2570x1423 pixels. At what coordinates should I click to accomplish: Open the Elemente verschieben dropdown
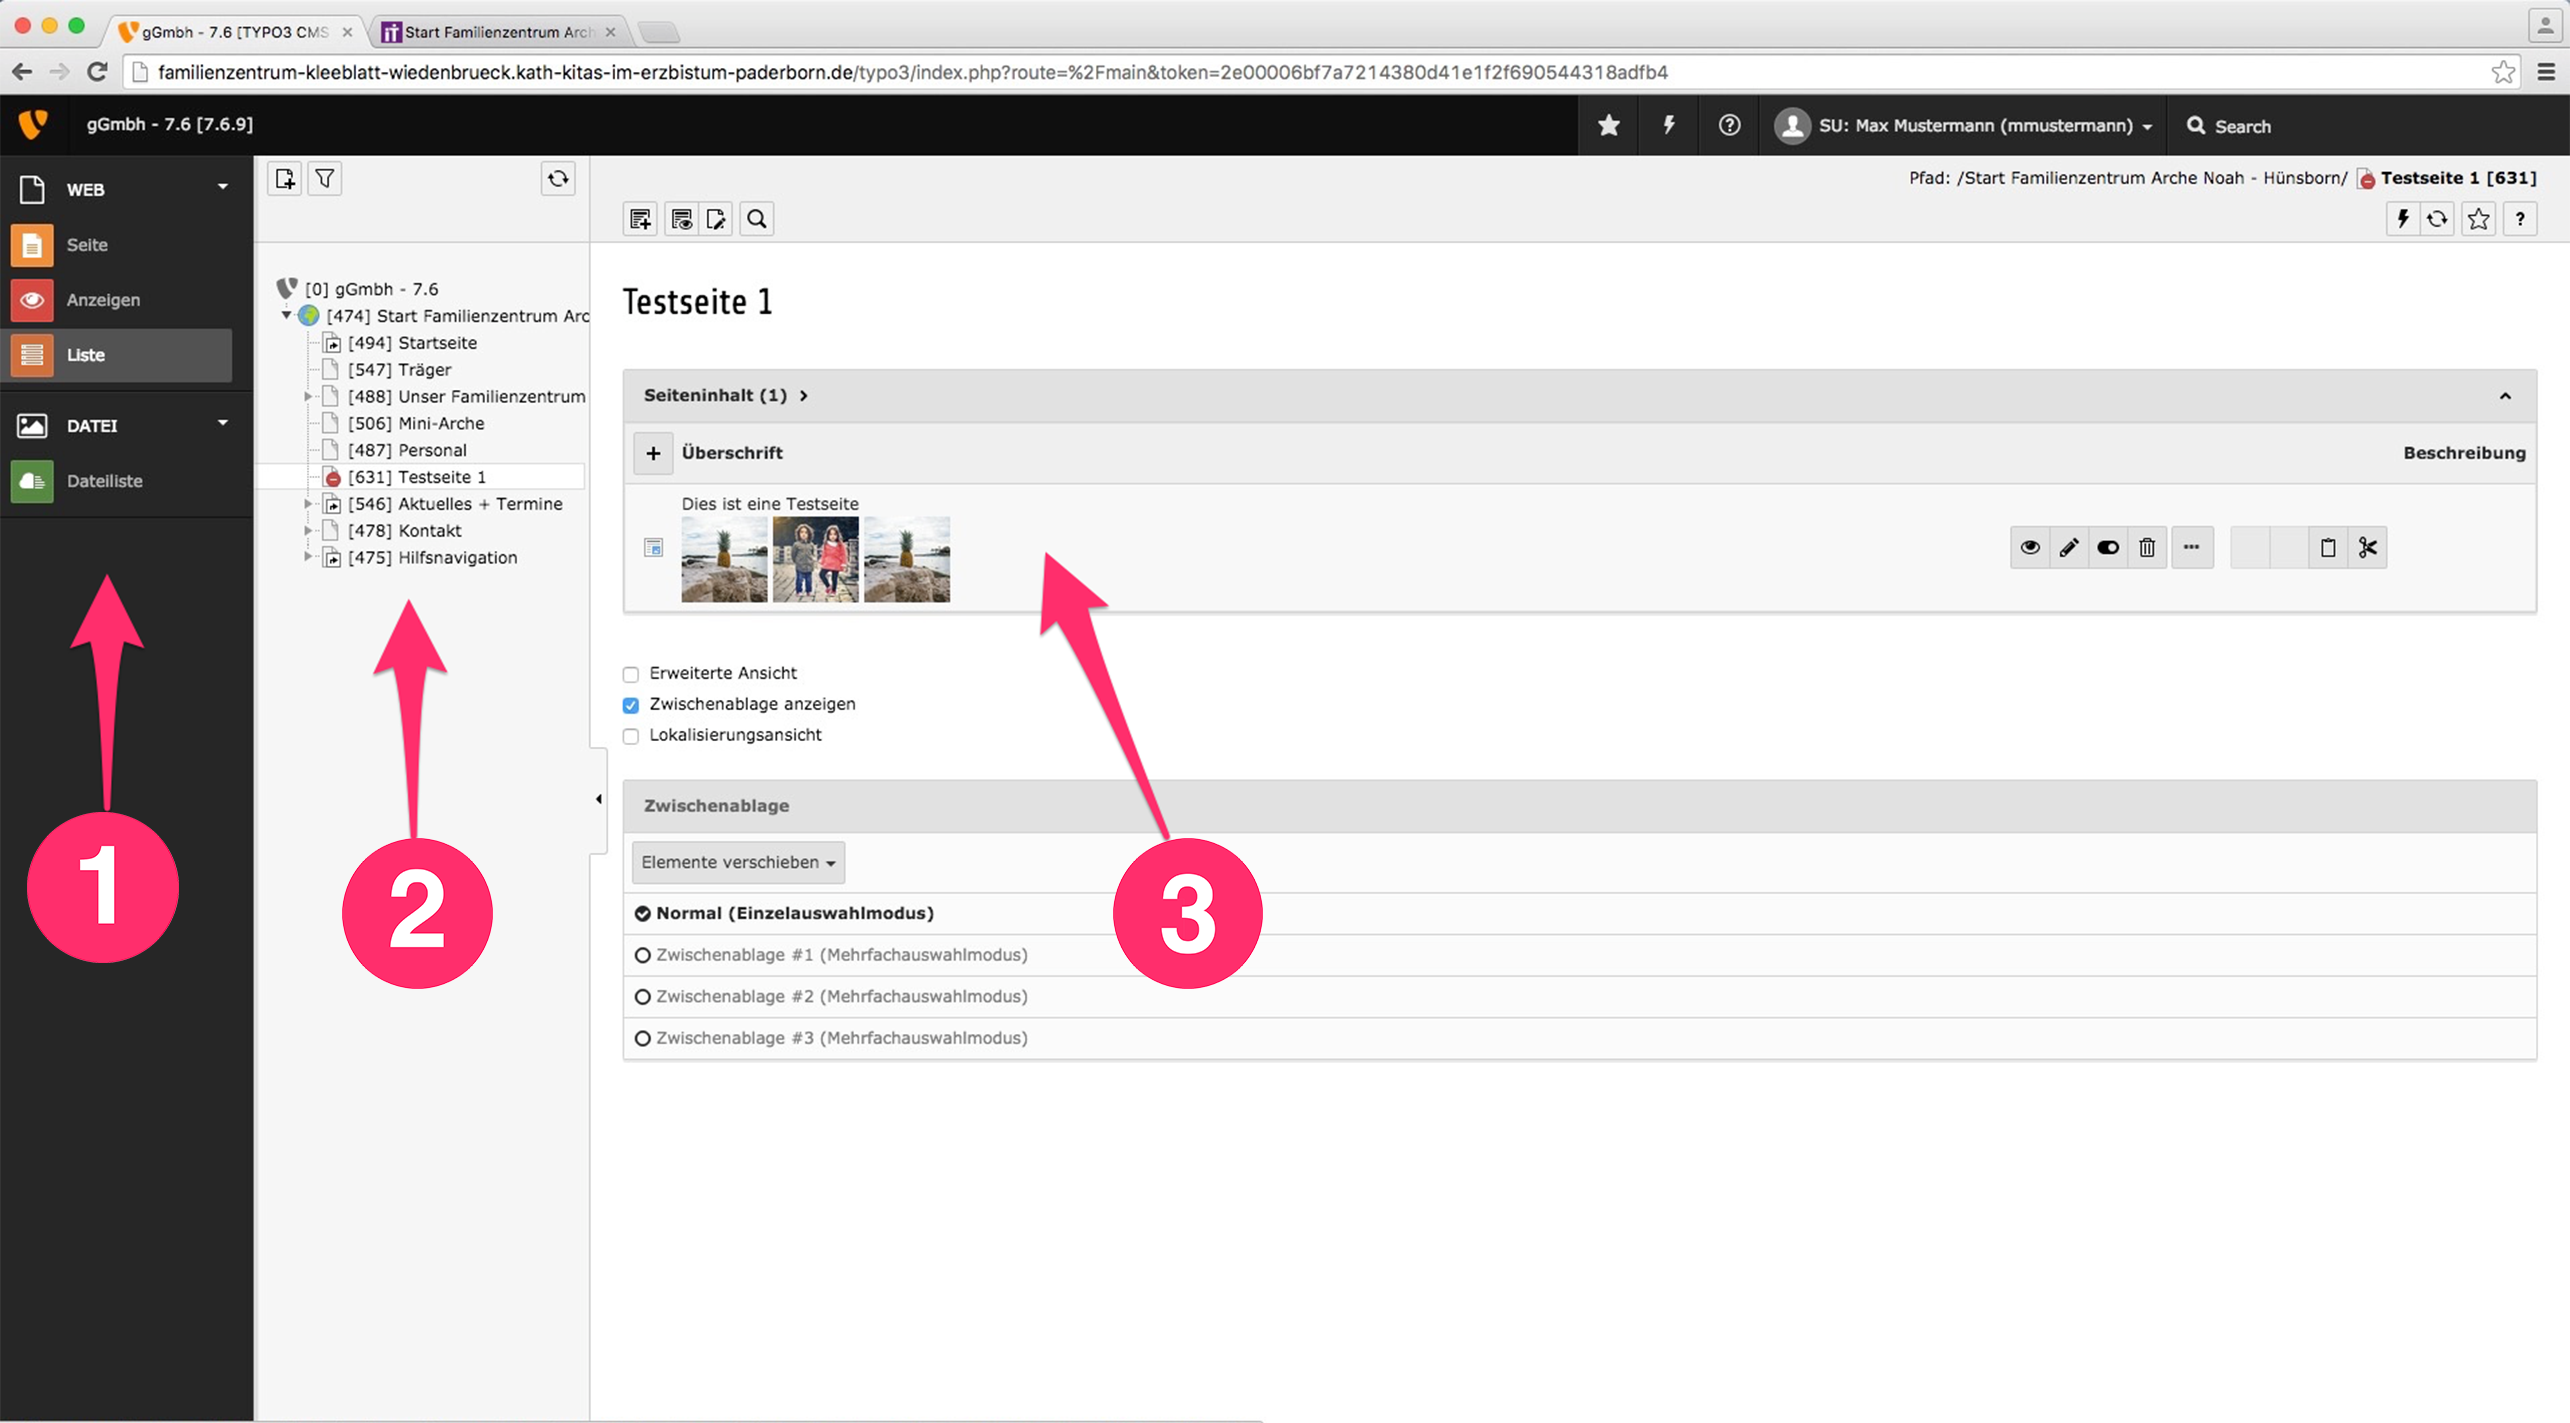pyautogui.click(x=738, y=862)
